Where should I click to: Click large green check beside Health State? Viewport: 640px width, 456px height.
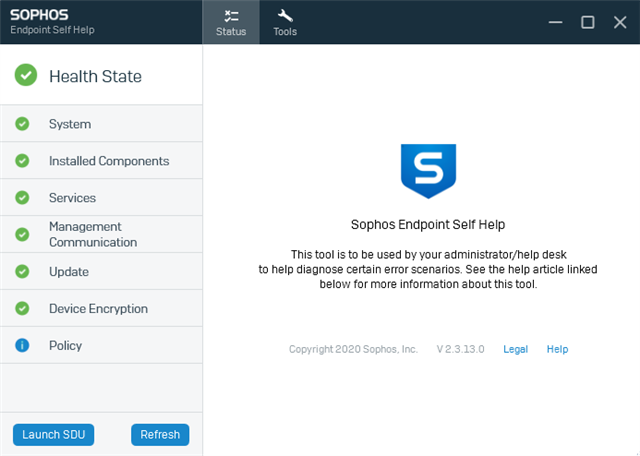[26, 75]
